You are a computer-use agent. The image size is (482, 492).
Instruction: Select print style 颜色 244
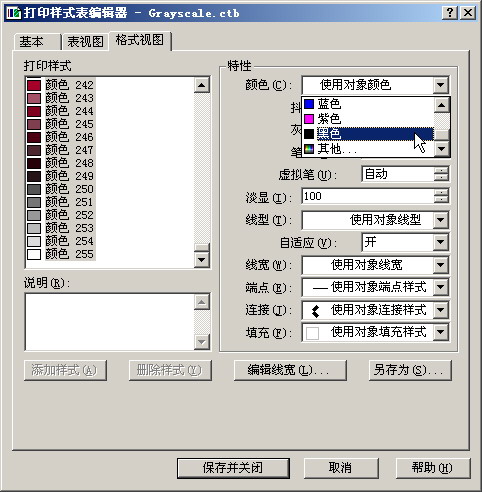61,111
